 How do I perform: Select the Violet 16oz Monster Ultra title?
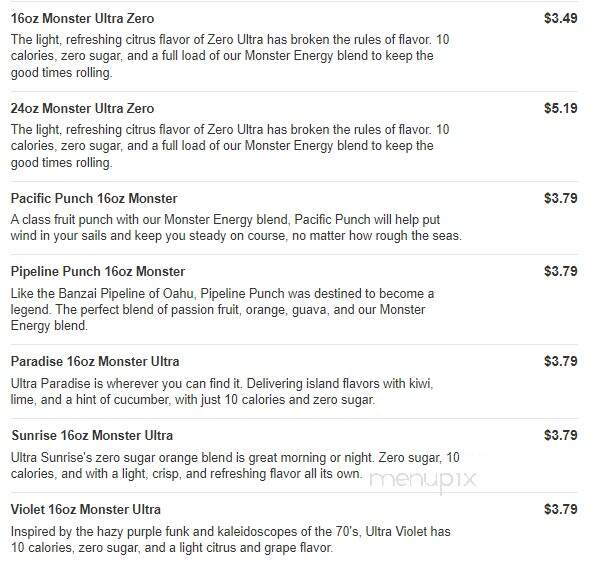point(86,509)
